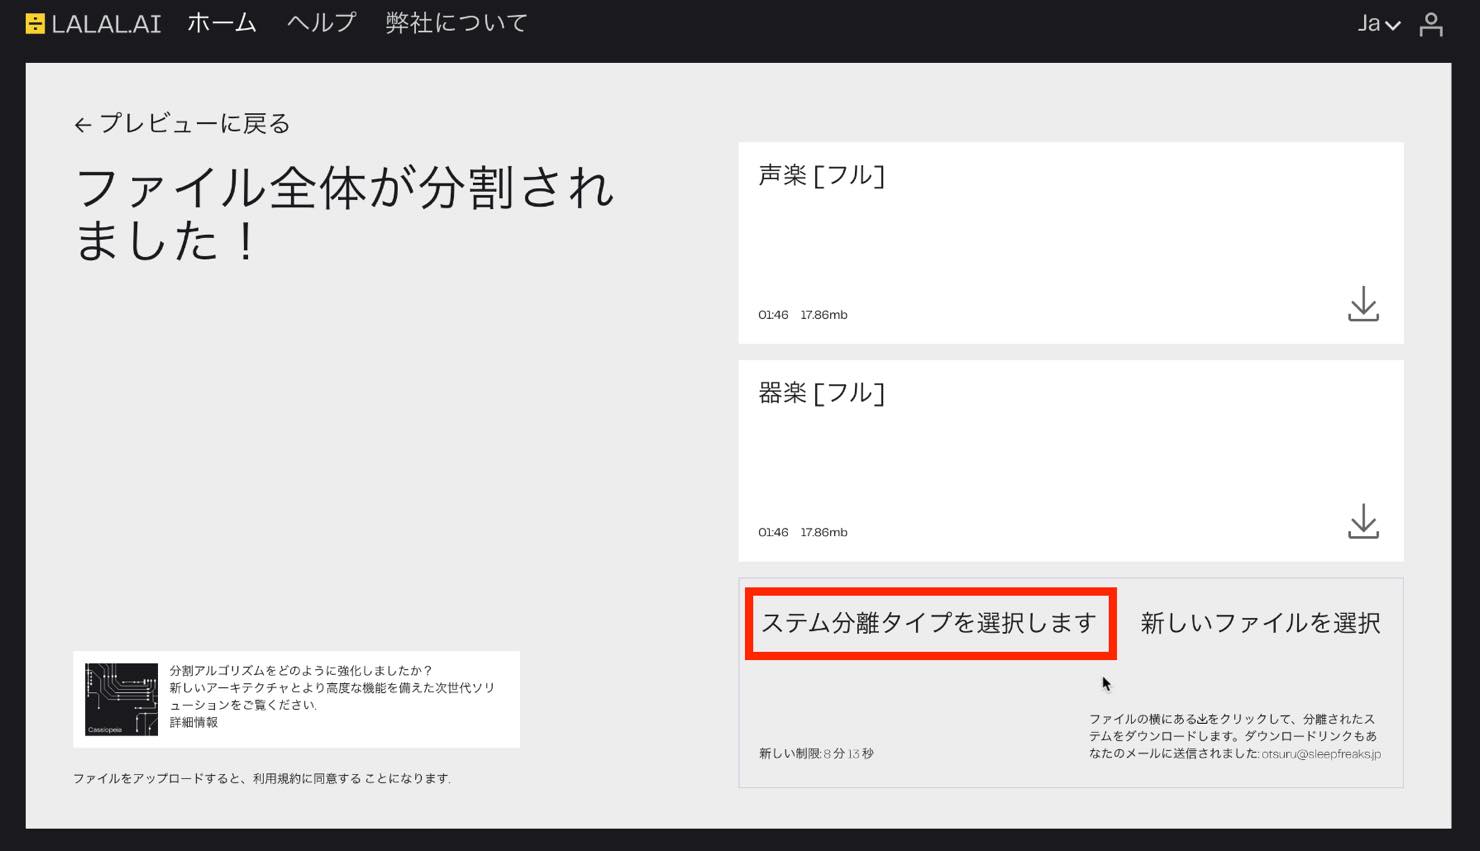
Task: Open the Ja language dropdown
Action: tap(1378, 23)
